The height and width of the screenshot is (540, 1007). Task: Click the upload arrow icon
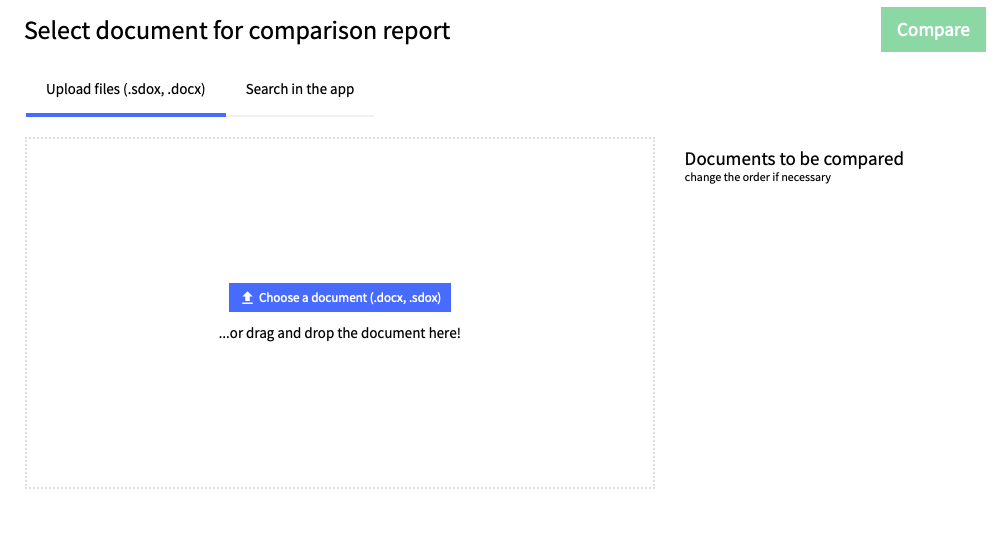247,298
